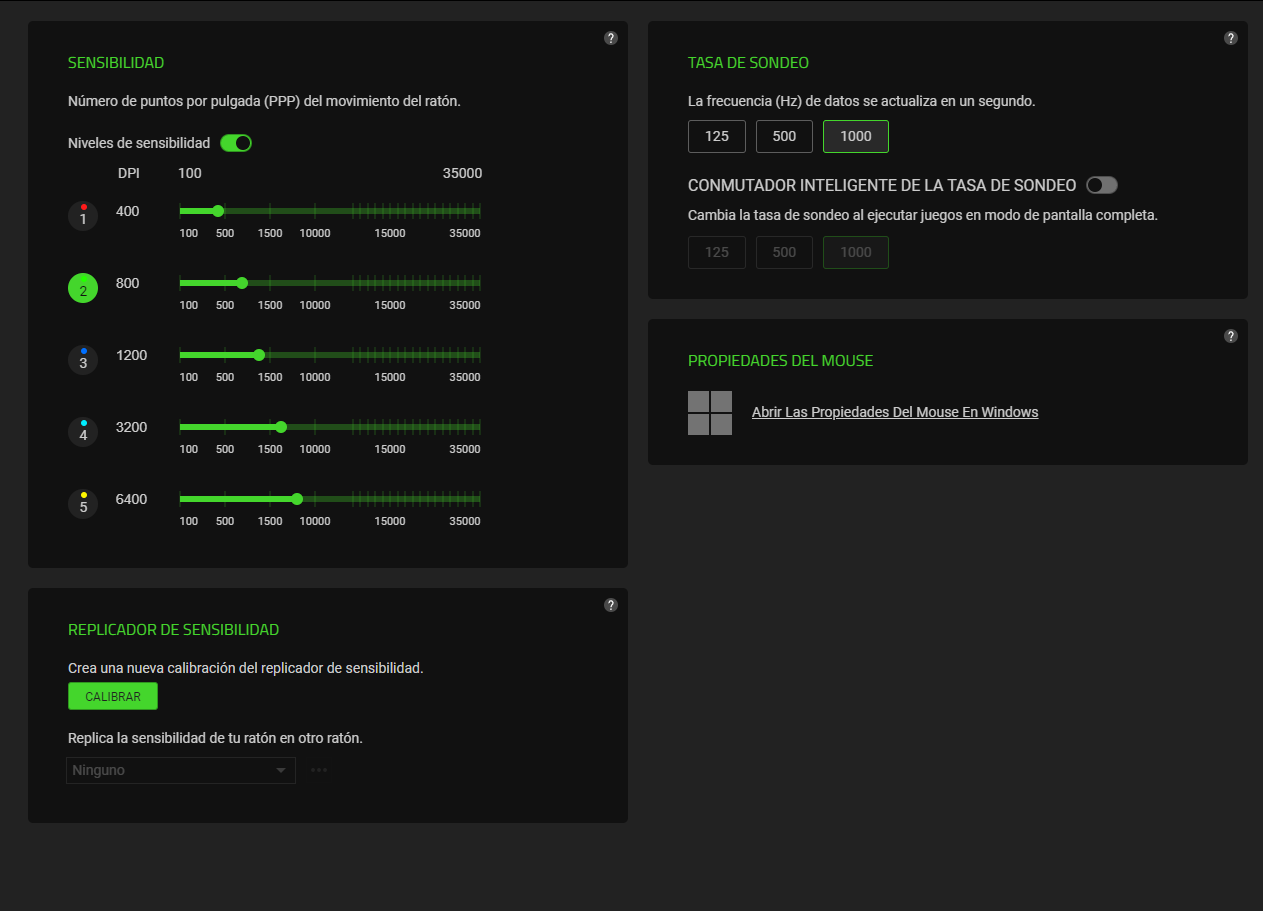Screen dimensions: 1263x911
Task: Click the three dots next to Ninguno dropdown
Action: (x=319, y=770)
